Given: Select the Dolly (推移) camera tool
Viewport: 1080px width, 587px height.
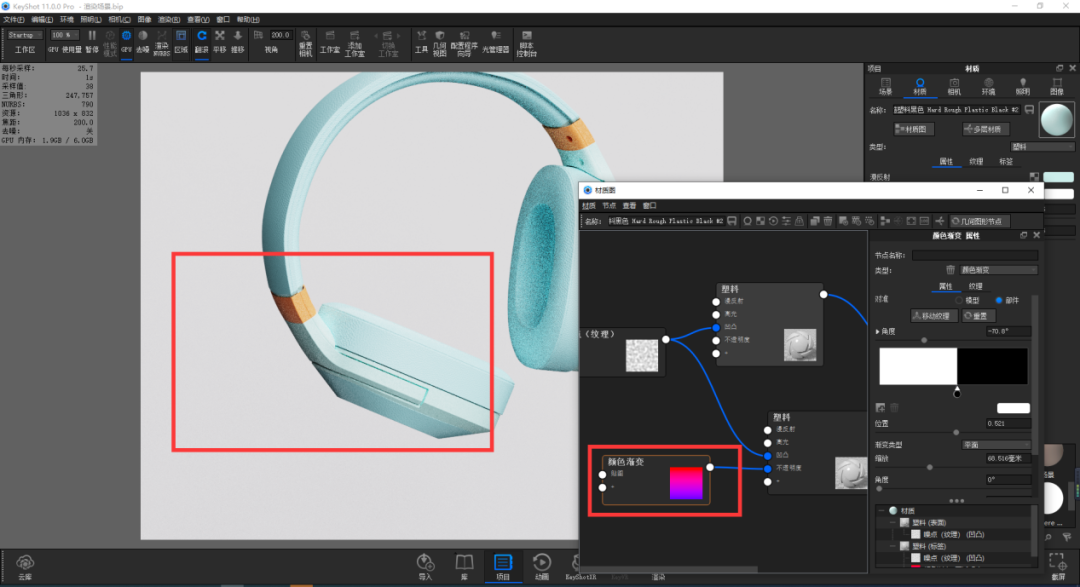Looking at the screenshot, I should 238,36.
